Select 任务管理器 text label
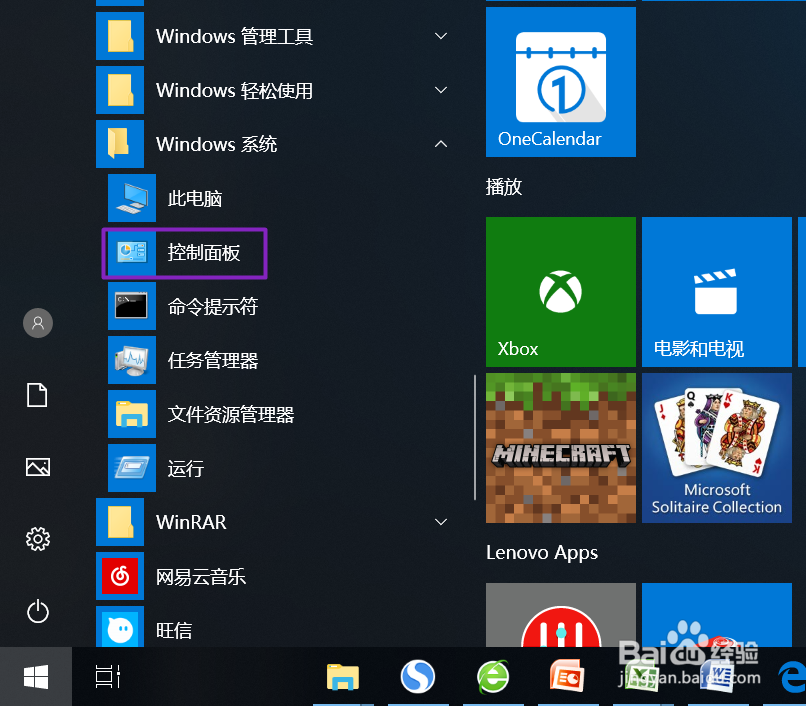 pos(213,360)
